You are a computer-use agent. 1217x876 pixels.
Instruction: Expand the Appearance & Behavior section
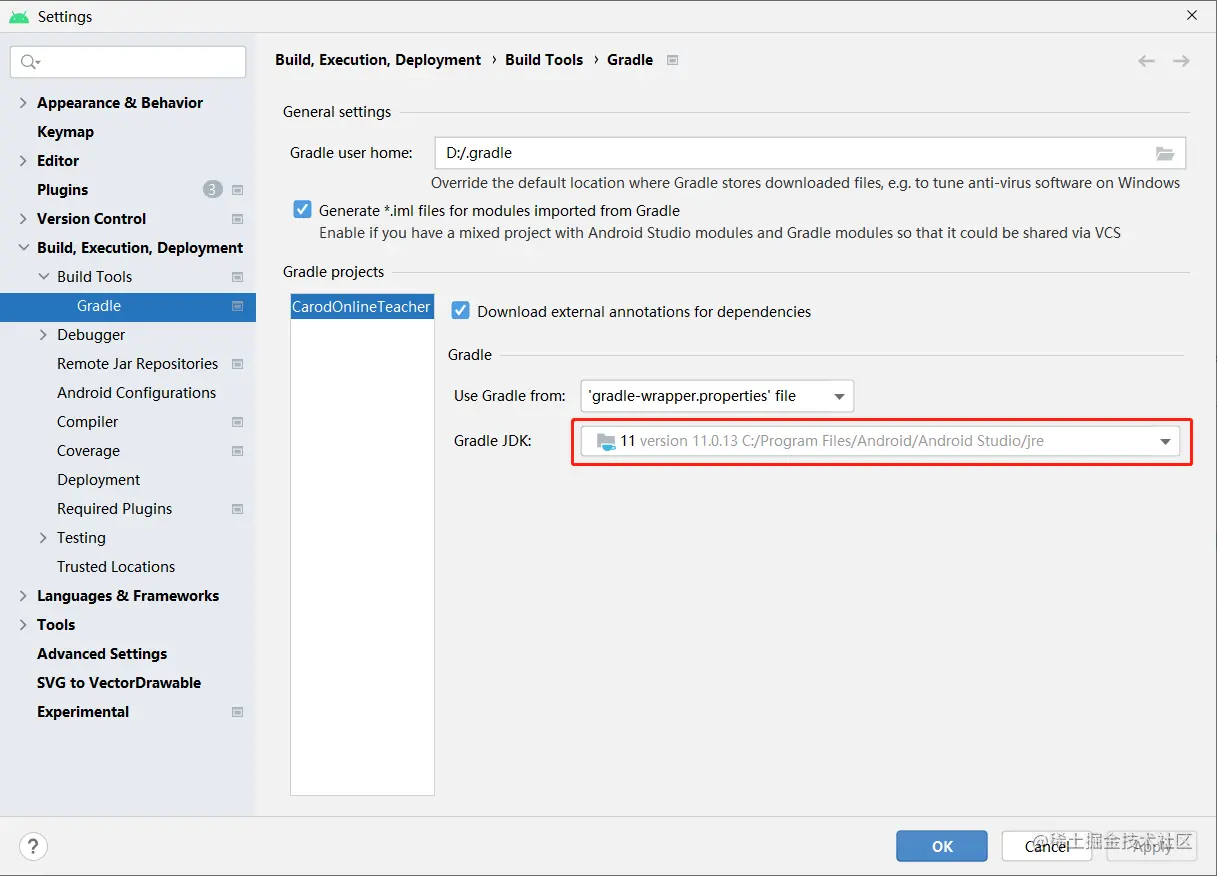pyautogui.click(x=23, y=103)
